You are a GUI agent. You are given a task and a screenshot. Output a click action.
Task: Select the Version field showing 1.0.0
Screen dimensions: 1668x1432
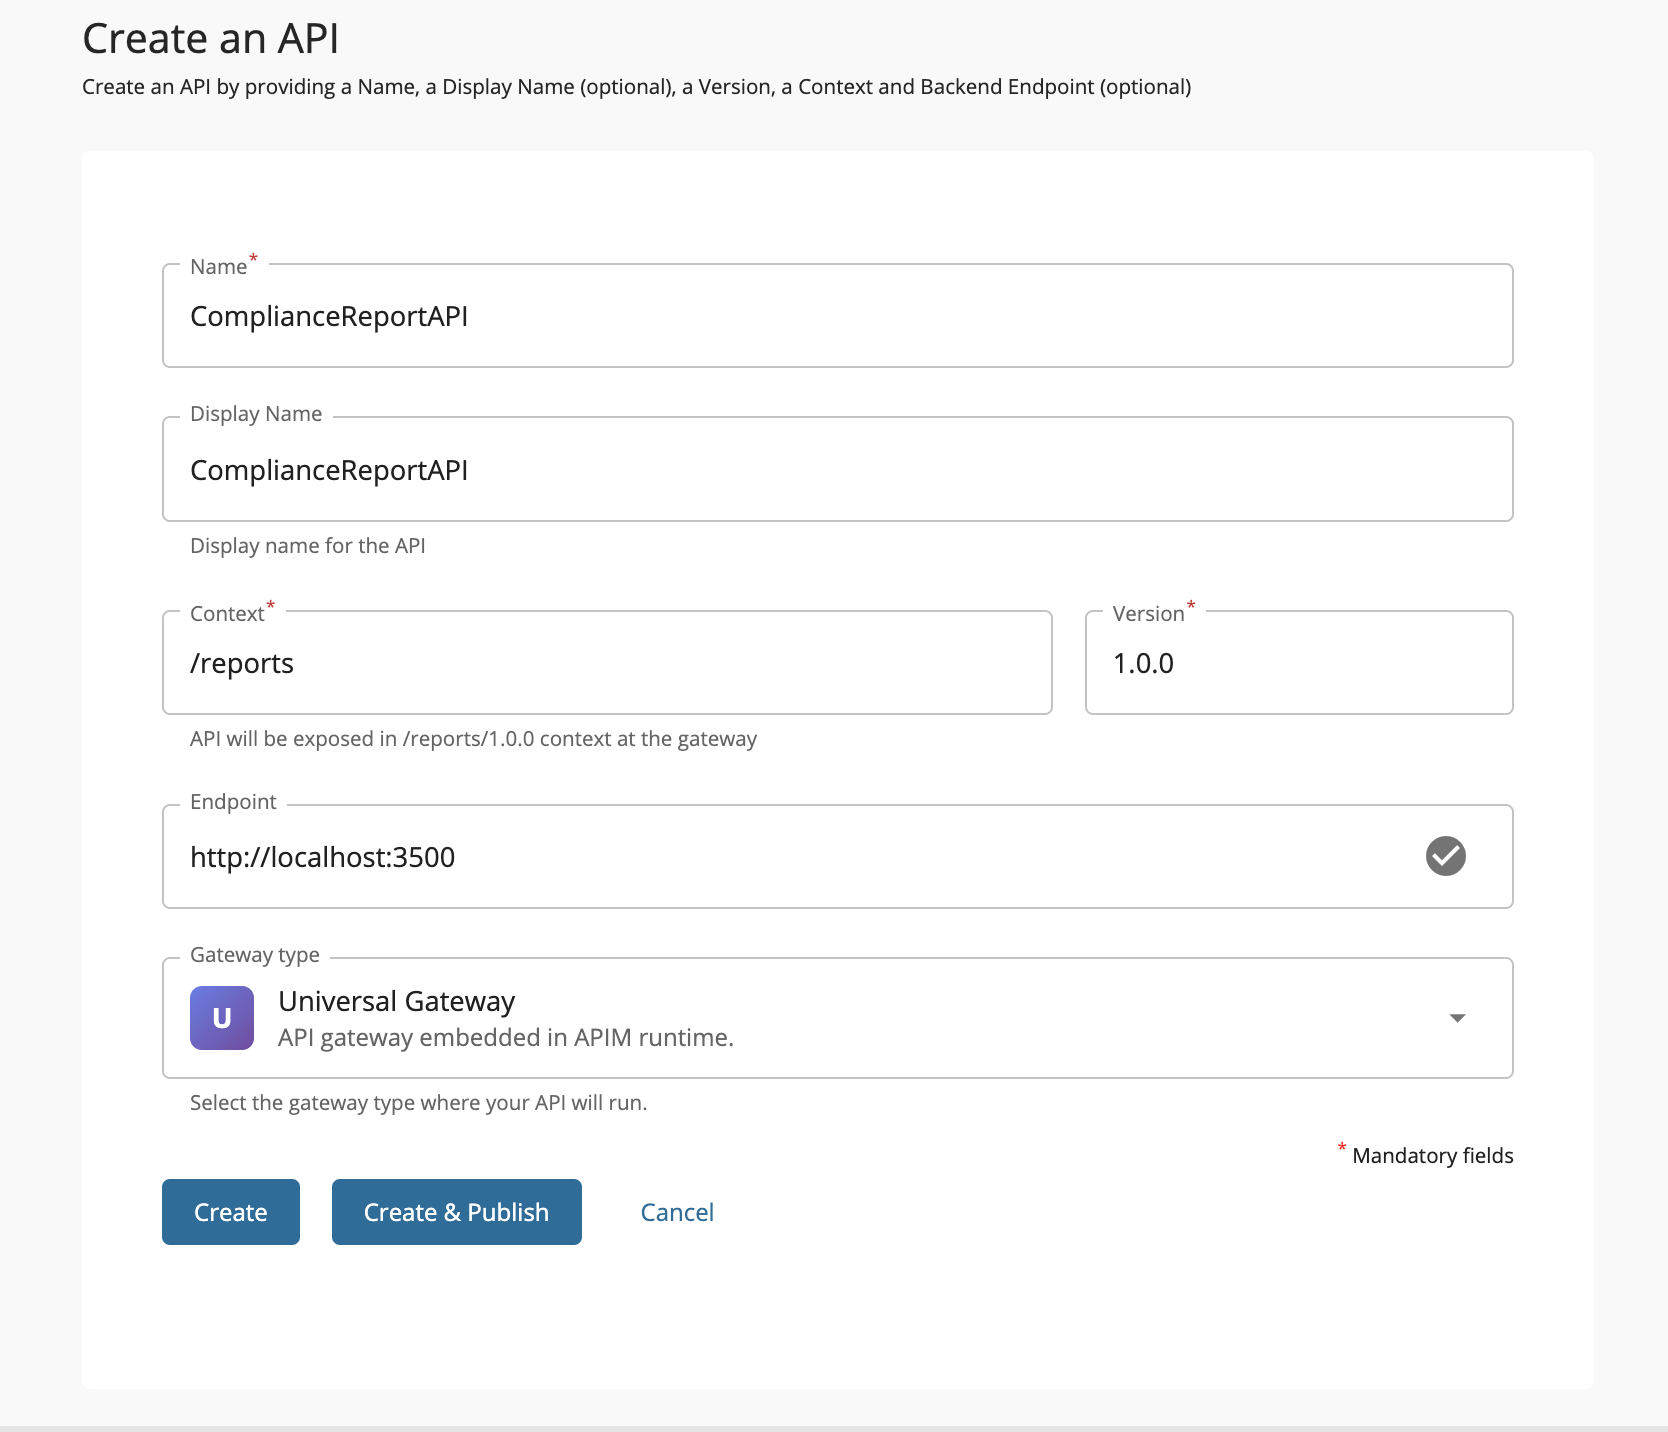(1298, 663)
